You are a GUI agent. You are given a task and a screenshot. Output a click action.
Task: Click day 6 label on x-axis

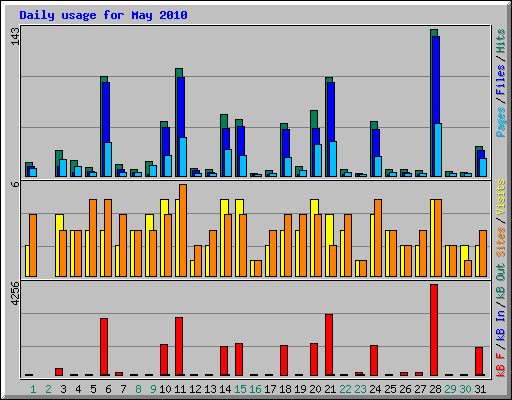pos(108,389)
